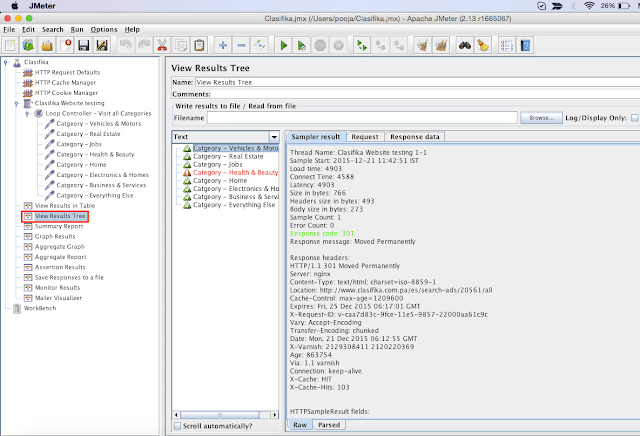Select the Parsed view button
Screen dimensions: 640x436
(x=330, y=425)
